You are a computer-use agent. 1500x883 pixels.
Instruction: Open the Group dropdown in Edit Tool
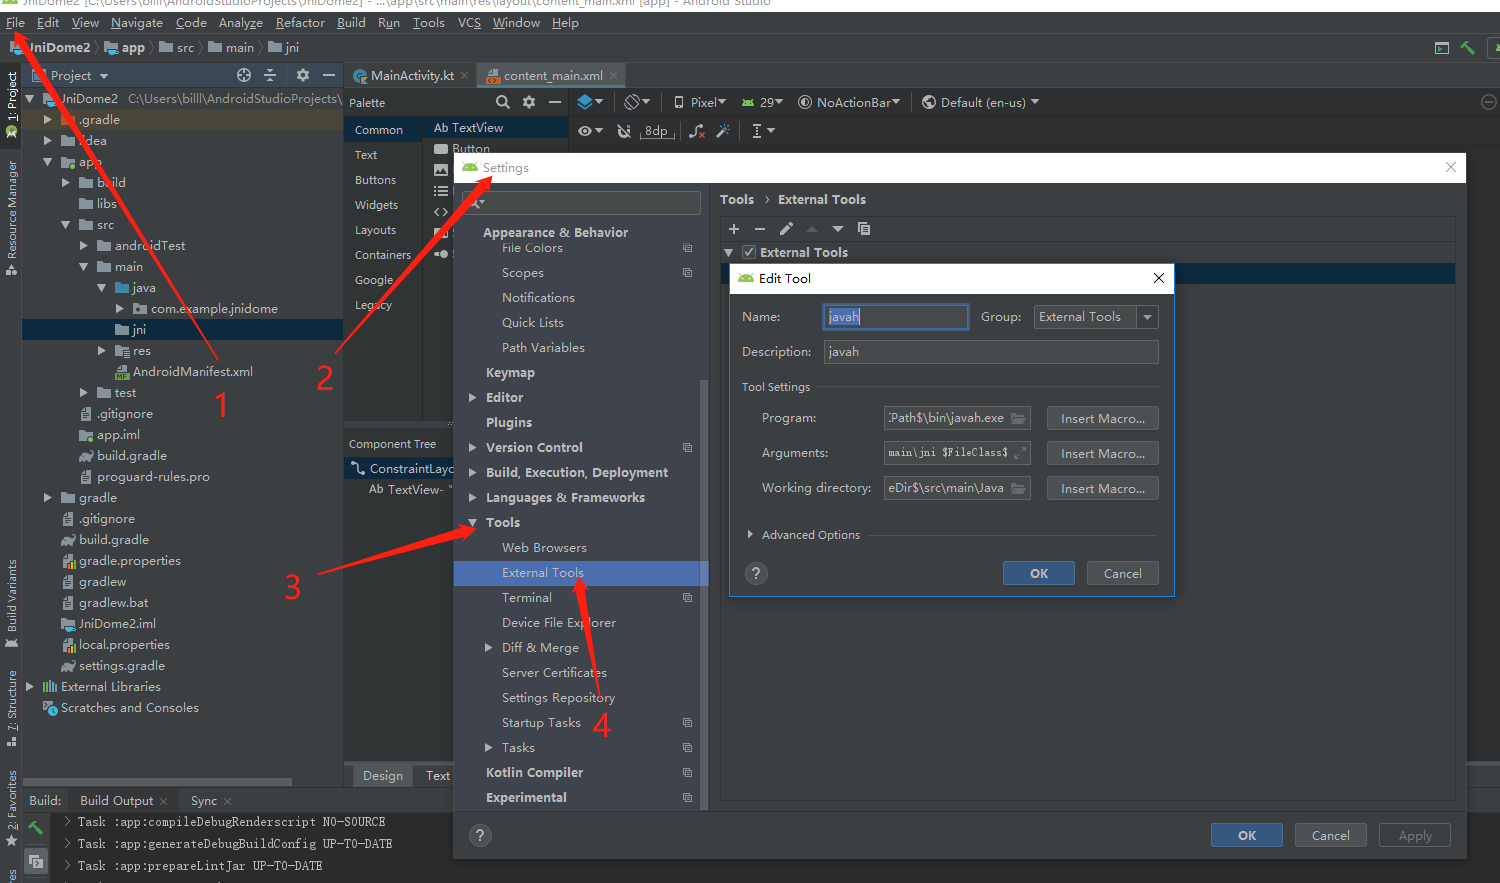(x=1148, y=317)
